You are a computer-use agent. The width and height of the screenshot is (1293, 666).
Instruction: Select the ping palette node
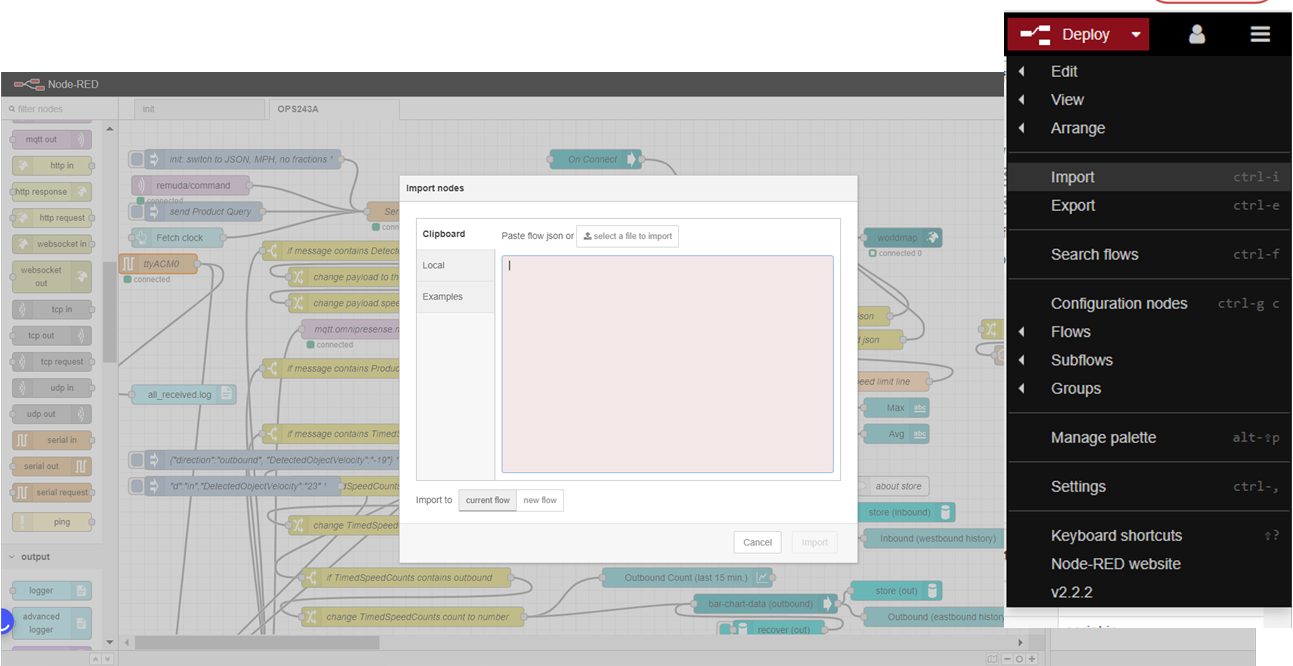(x=51, y=522)
